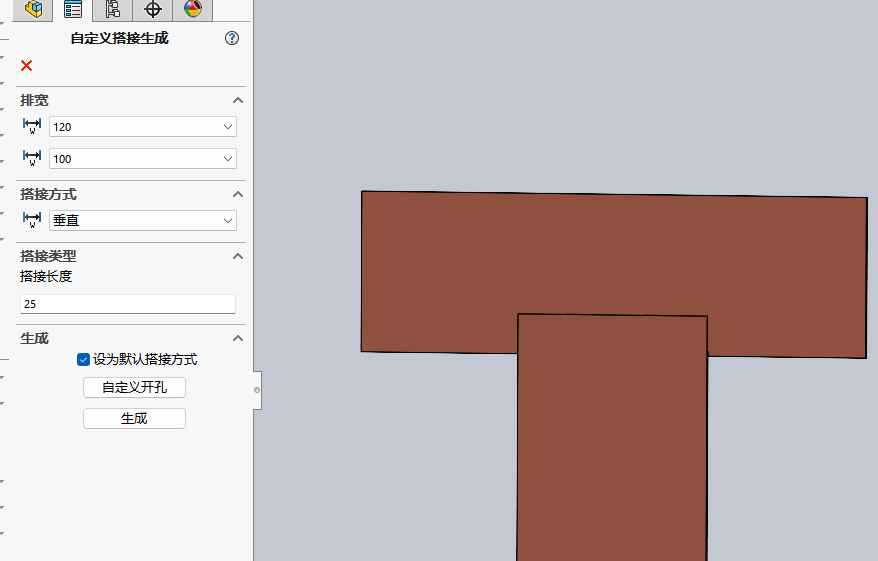Screen dimensions: 878x561
Task: Click the 生成 button
Action: (134, 418)
